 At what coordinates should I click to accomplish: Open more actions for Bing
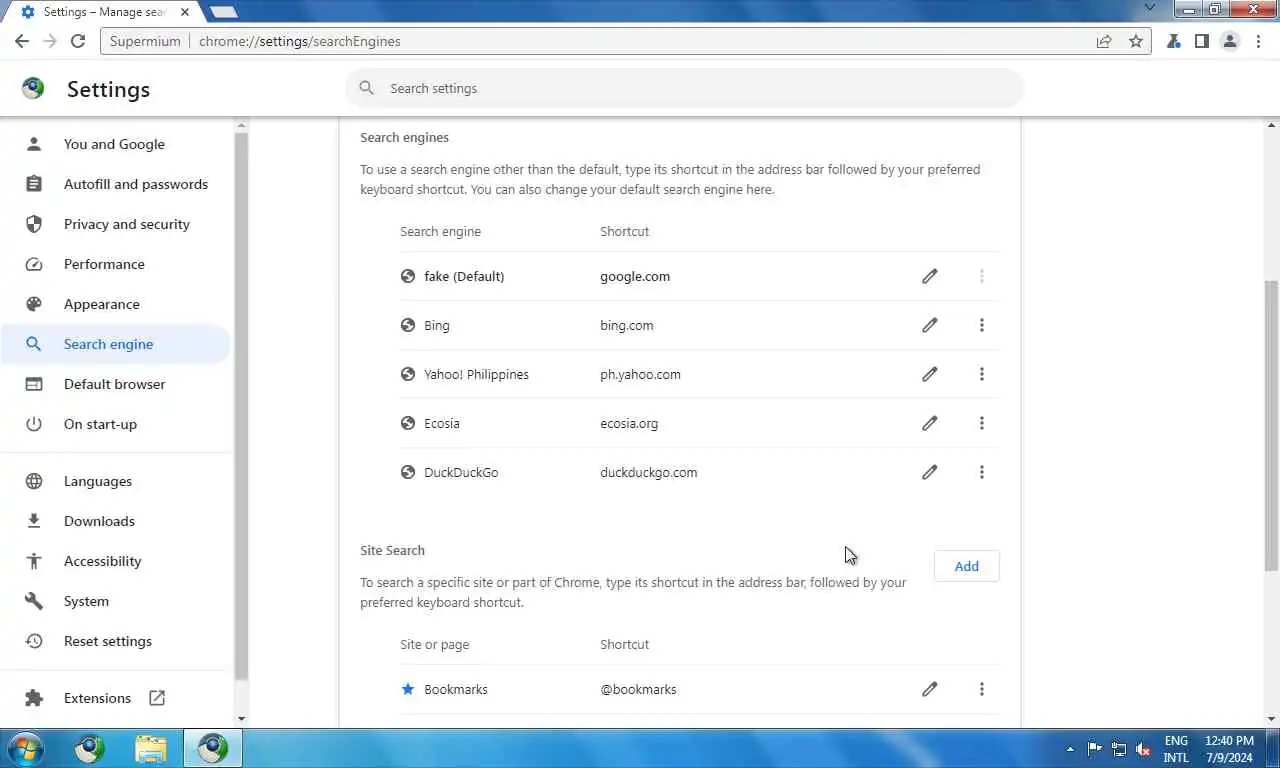pos(982,325)
